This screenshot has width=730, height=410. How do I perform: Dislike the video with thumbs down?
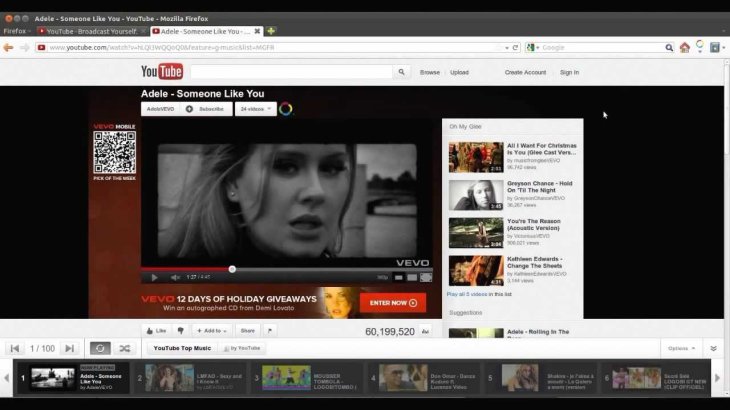tap(181, 331)
